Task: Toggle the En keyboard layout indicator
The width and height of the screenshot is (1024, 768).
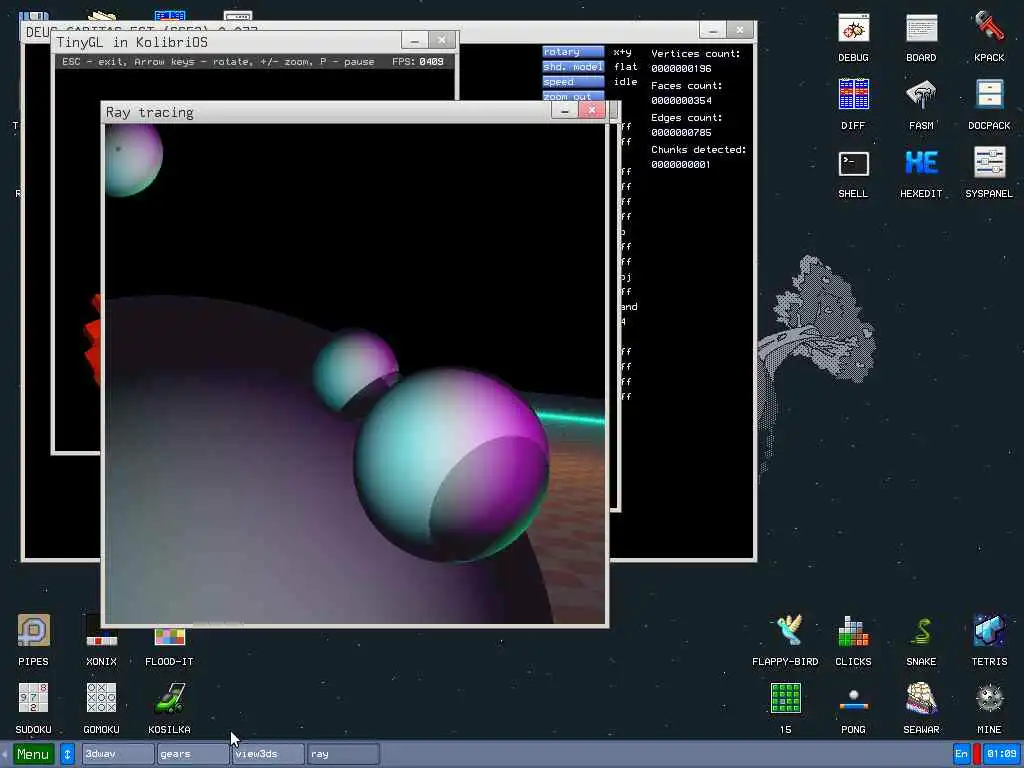Action: (x=961, y=754)
